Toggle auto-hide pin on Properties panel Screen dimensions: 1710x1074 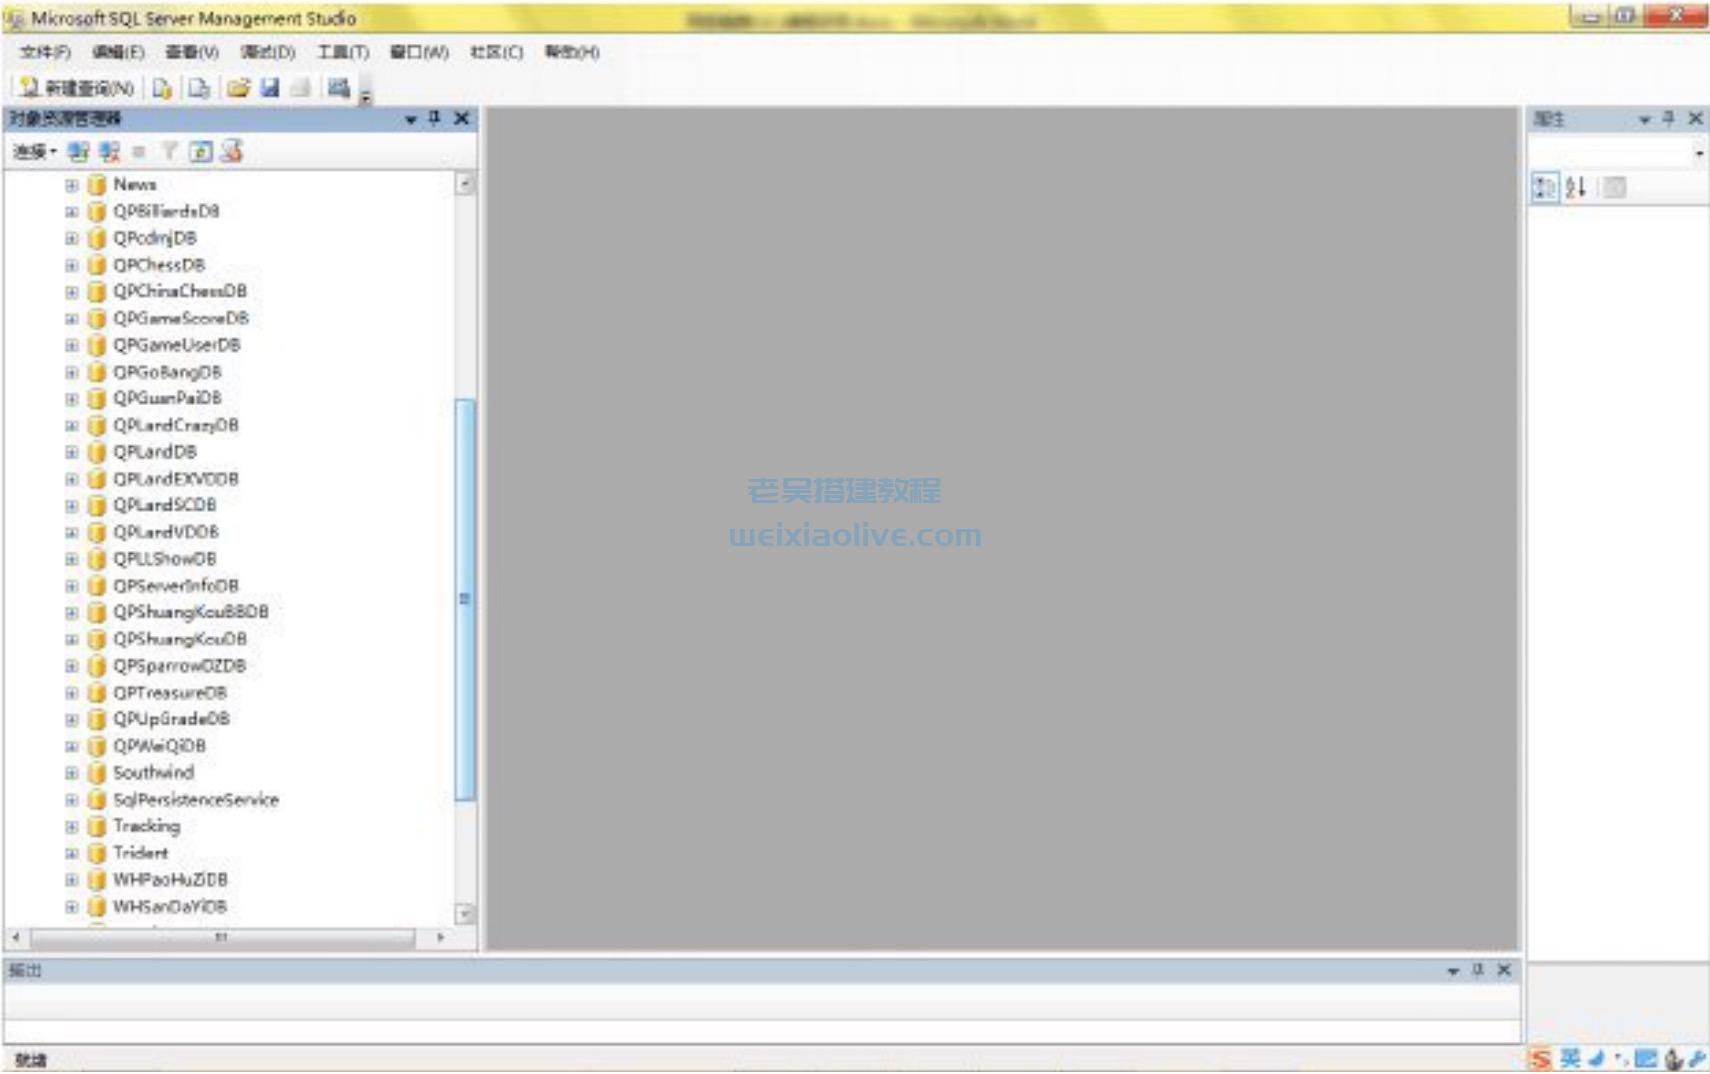(1668, 118)
